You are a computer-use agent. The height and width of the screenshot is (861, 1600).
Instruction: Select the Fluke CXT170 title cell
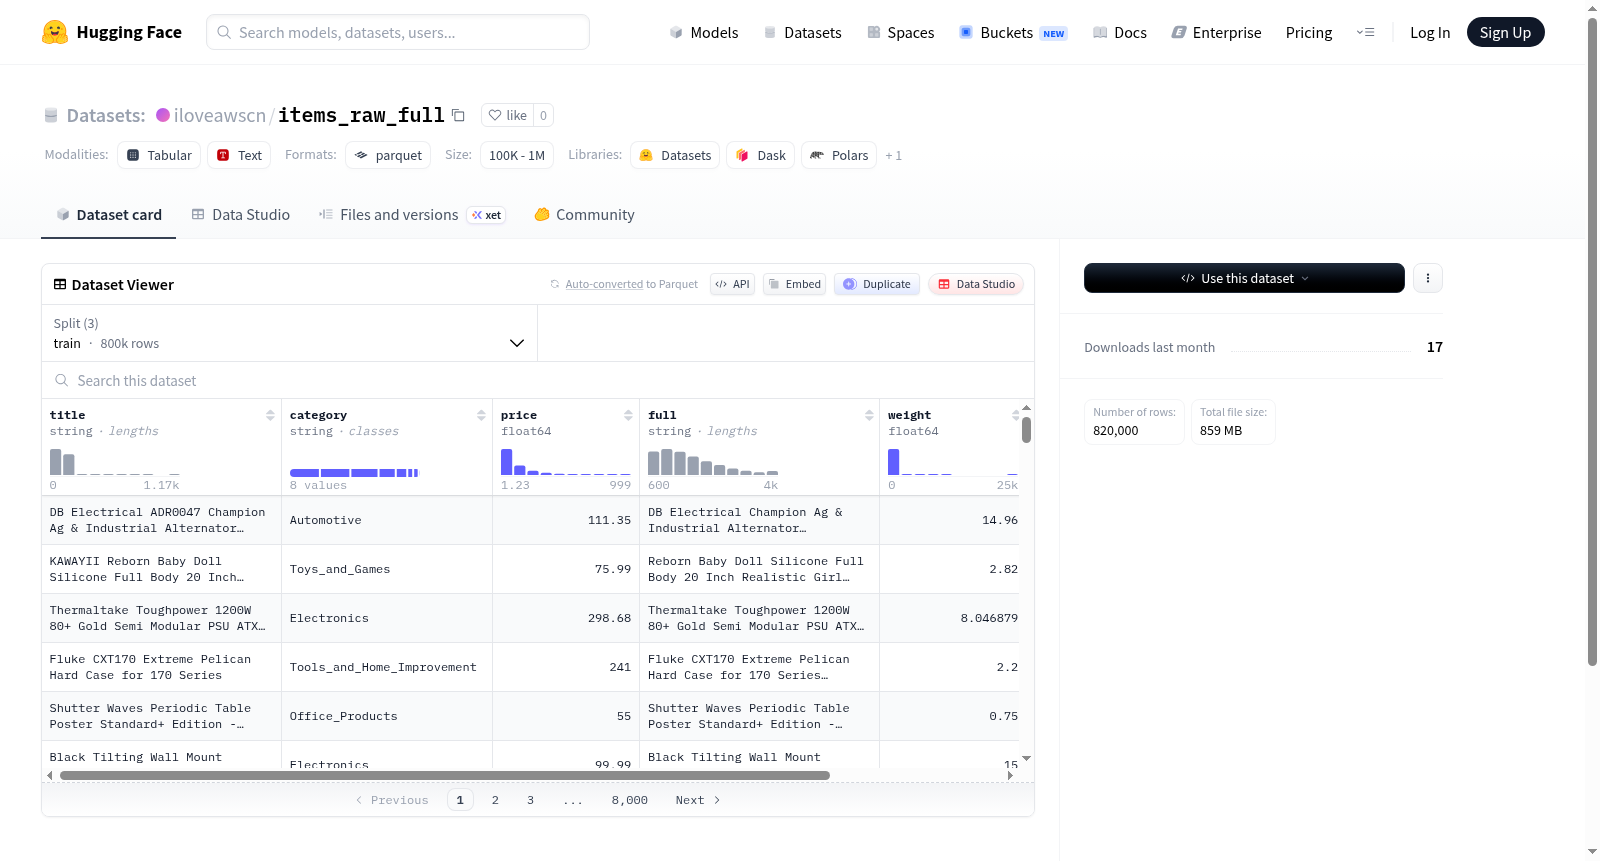(x=162, y=667)
